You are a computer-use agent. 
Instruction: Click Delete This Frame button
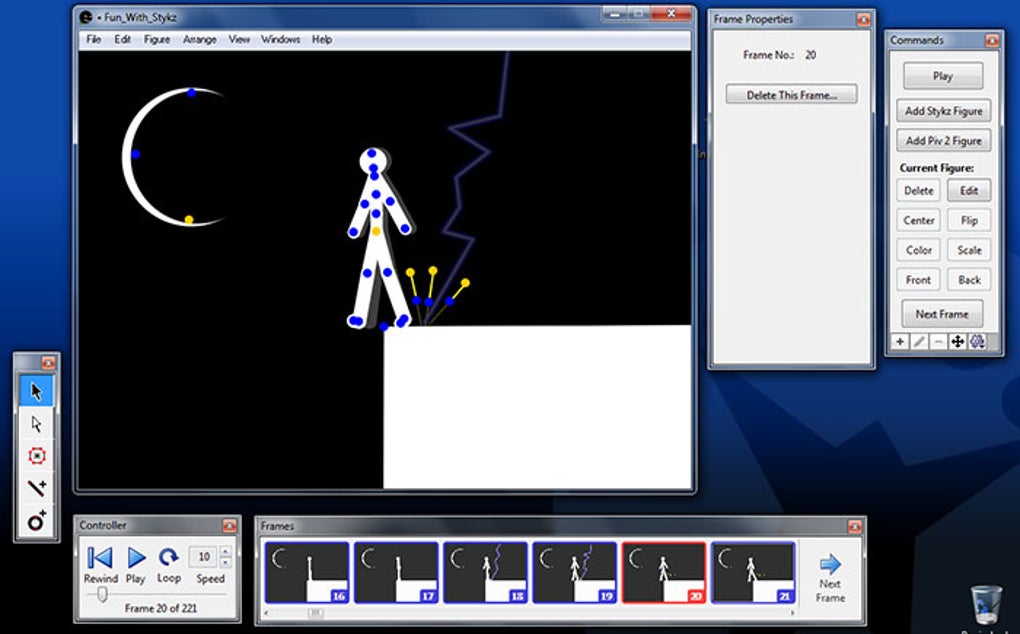[x=791, y=95]
